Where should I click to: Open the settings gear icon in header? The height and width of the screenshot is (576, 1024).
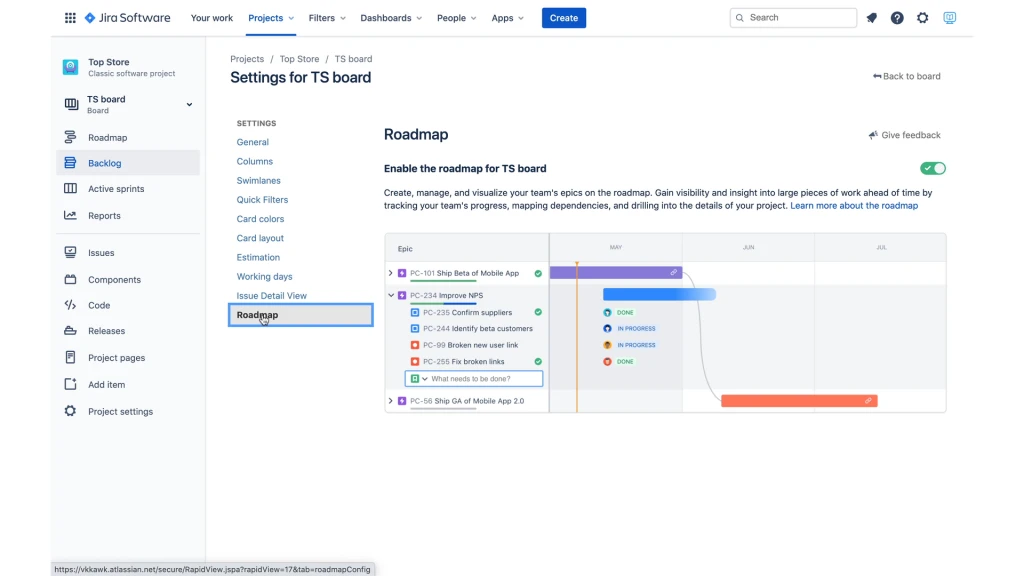coord(922,18)
